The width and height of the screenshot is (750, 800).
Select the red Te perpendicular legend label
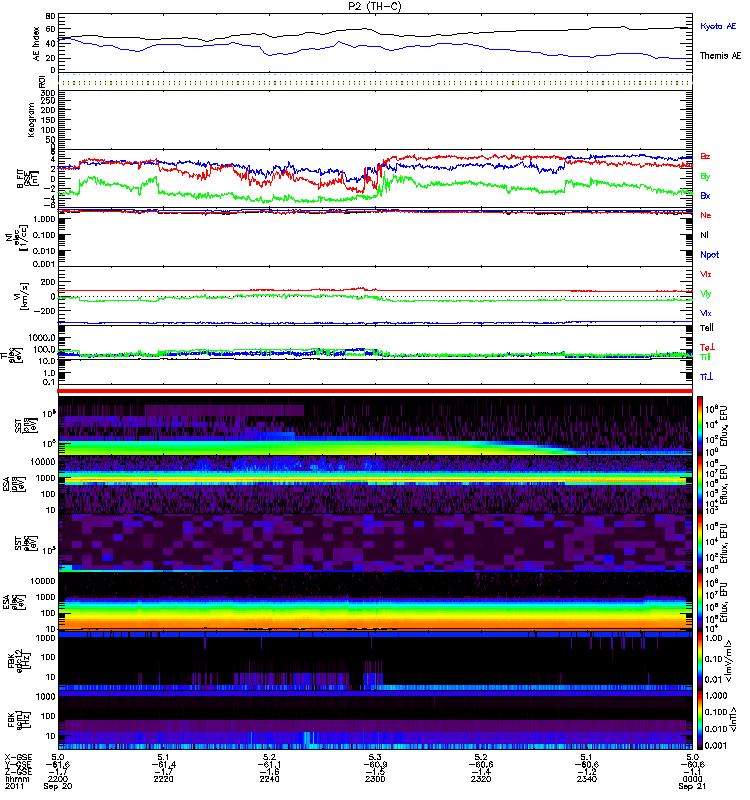tap(707, 347)
